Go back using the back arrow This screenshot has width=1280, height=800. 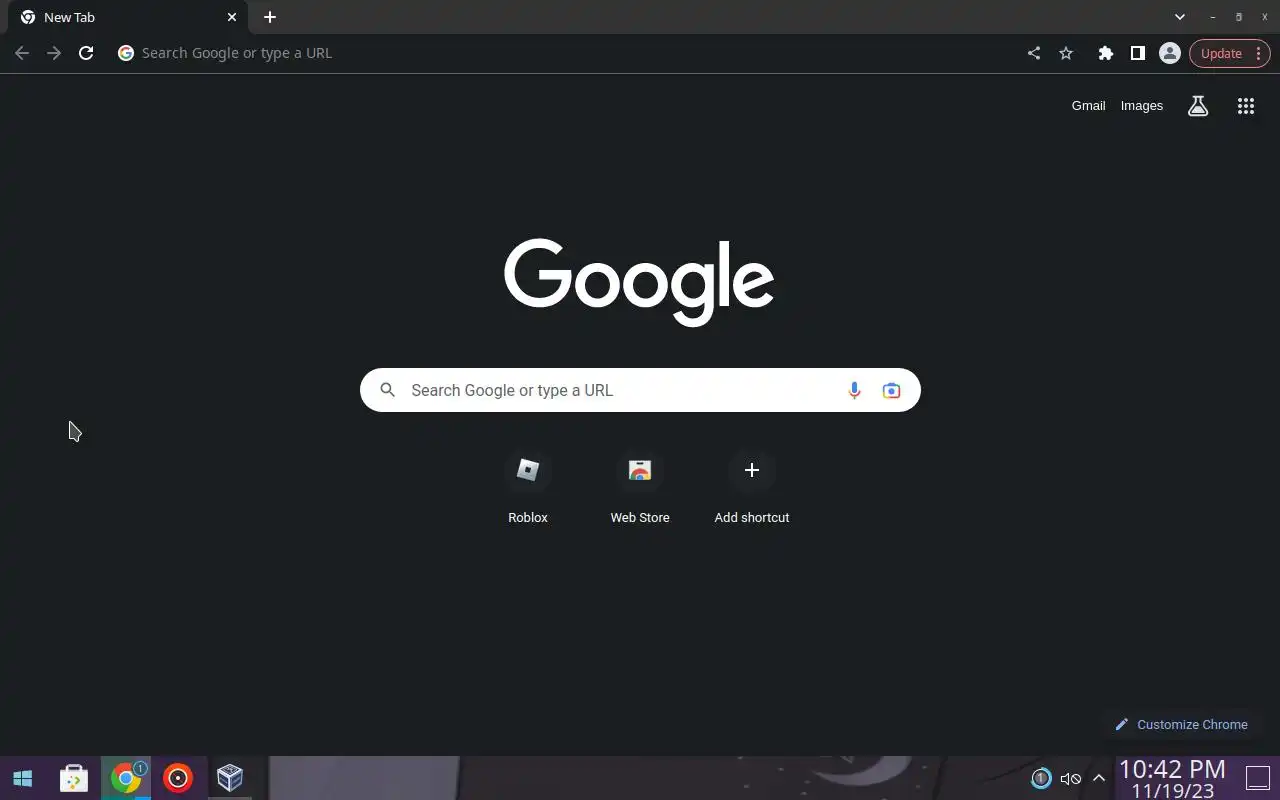22,53
